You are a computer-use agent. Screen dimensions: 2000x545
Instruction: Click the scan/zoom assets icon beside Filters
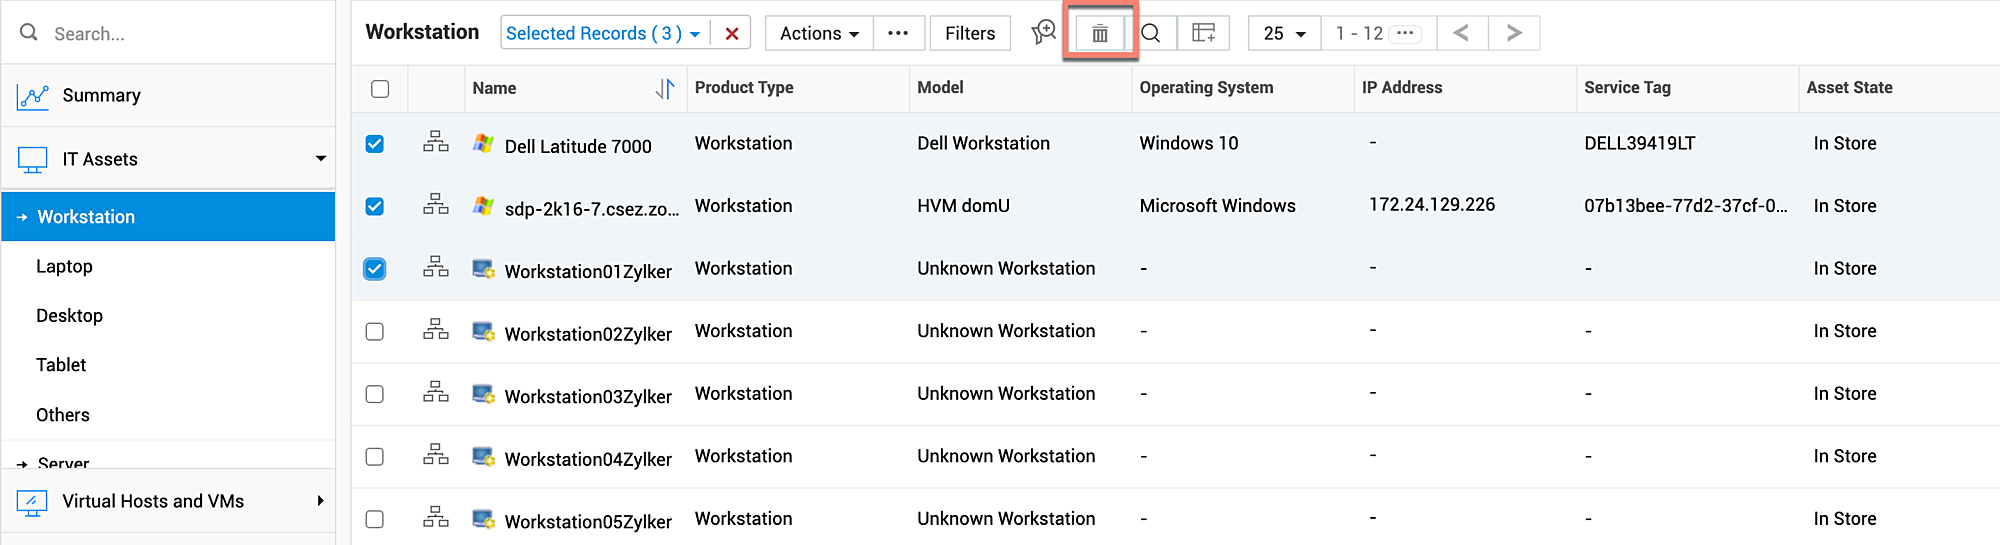tap(1043, 33)
